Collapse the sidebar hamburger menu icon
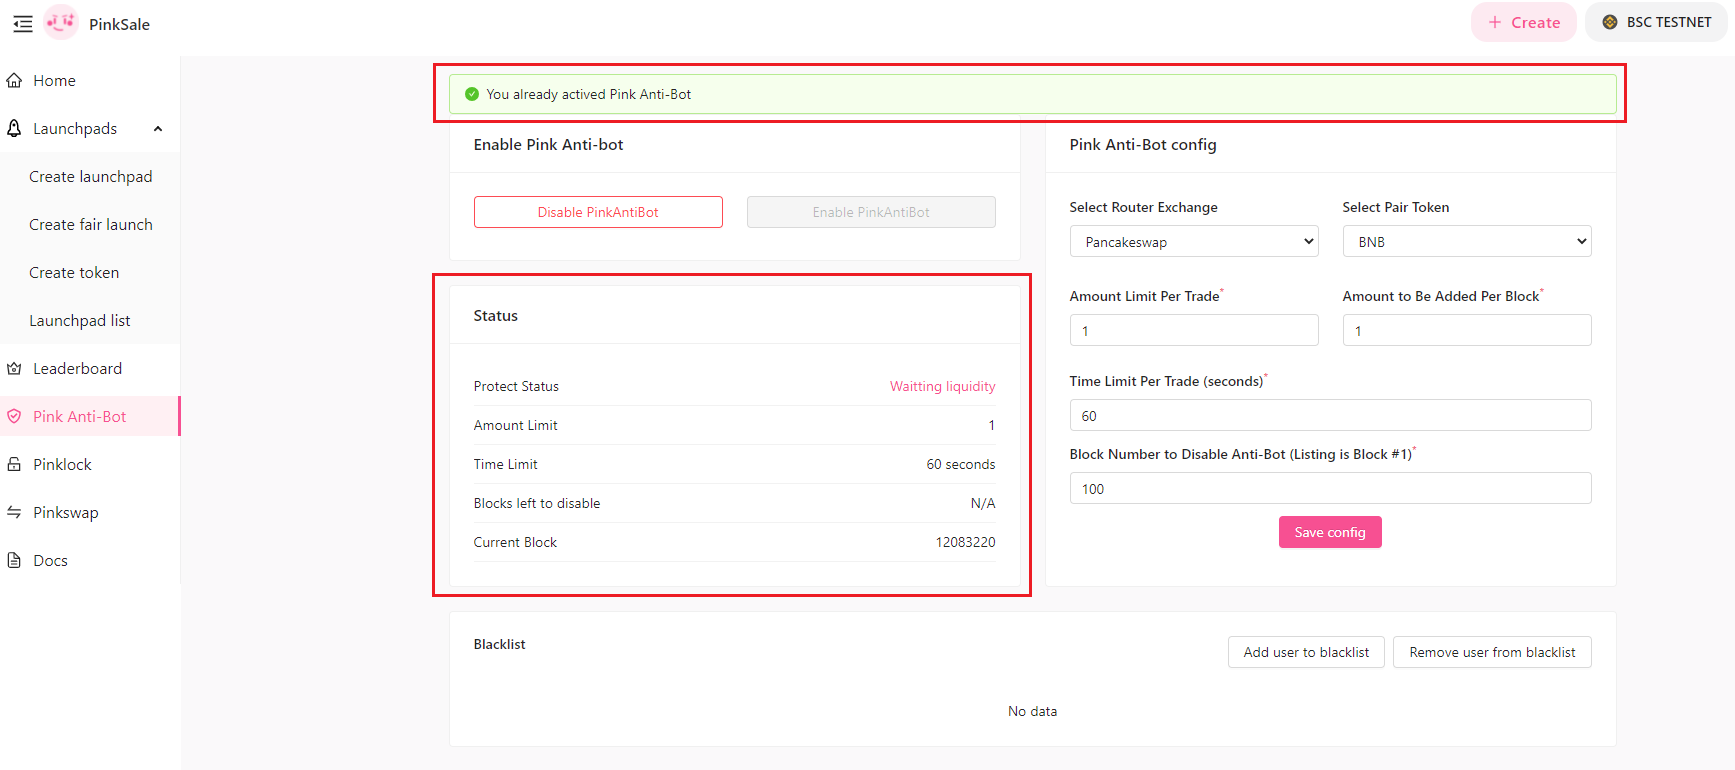Image resolution: width=1735 pixels, height=770 pixels. point(23,24)
